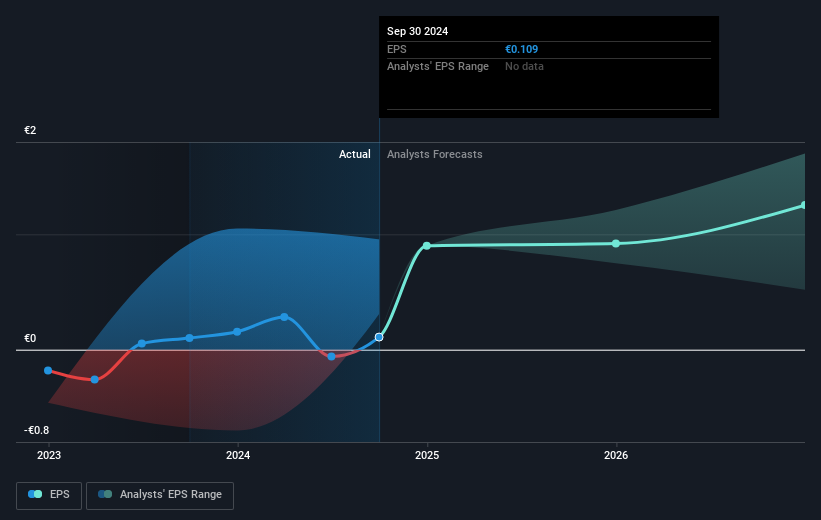Click the Actual section label

click(354, 154)
